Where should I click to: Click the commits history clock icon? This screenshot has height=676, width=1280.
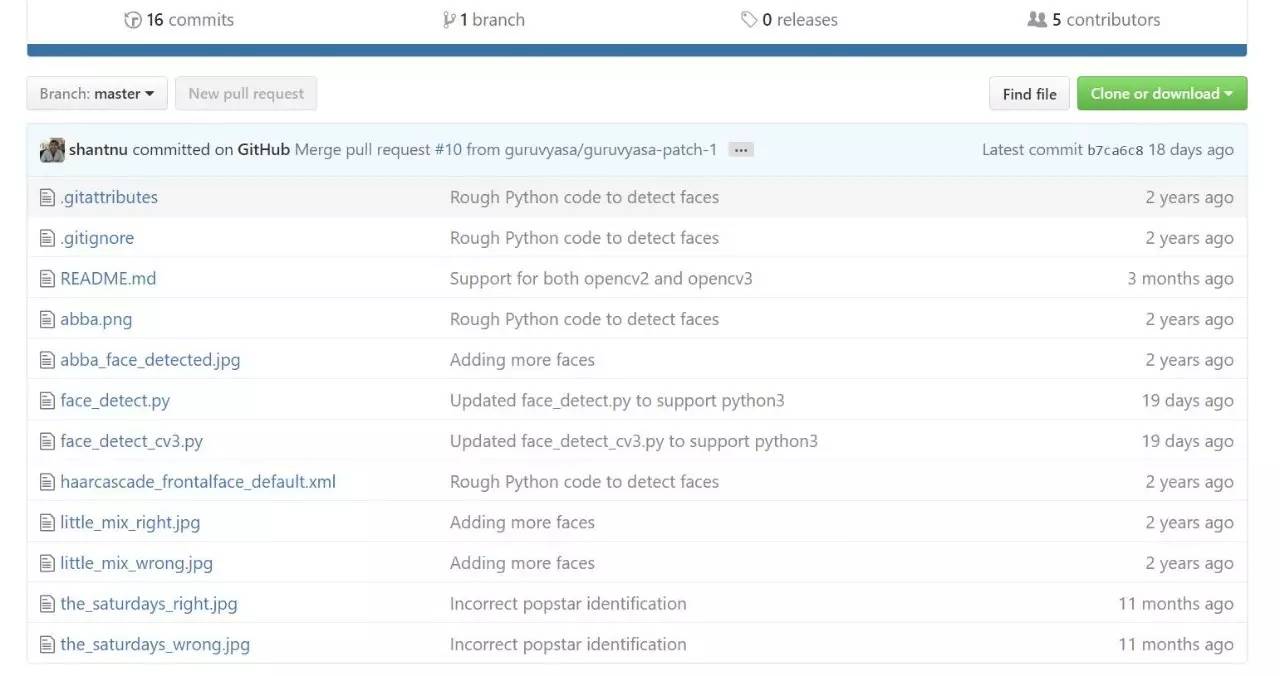(132, 20)
